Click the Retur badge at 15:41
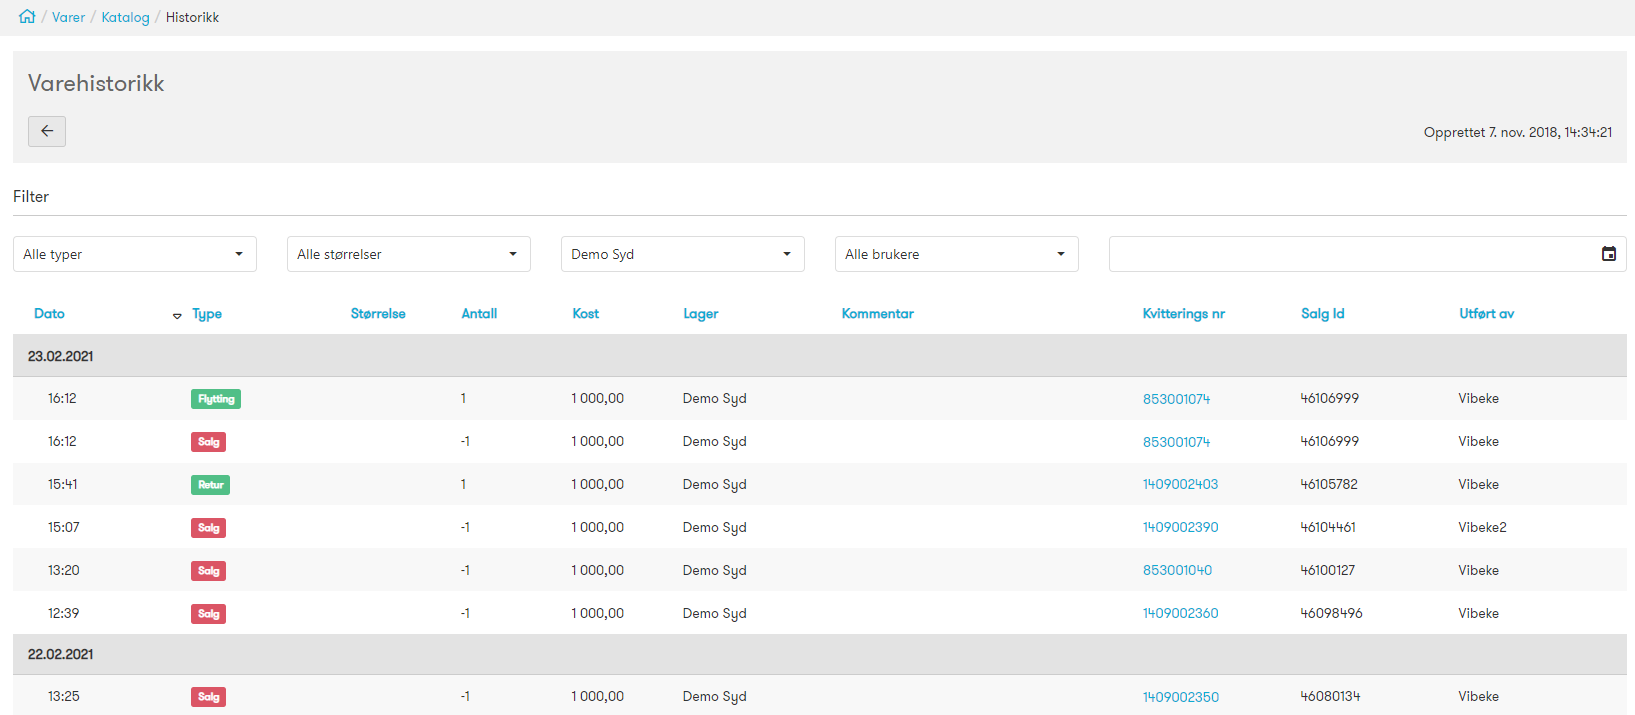The height and width of the screenshot is (715, 1635). click(211, 485)
